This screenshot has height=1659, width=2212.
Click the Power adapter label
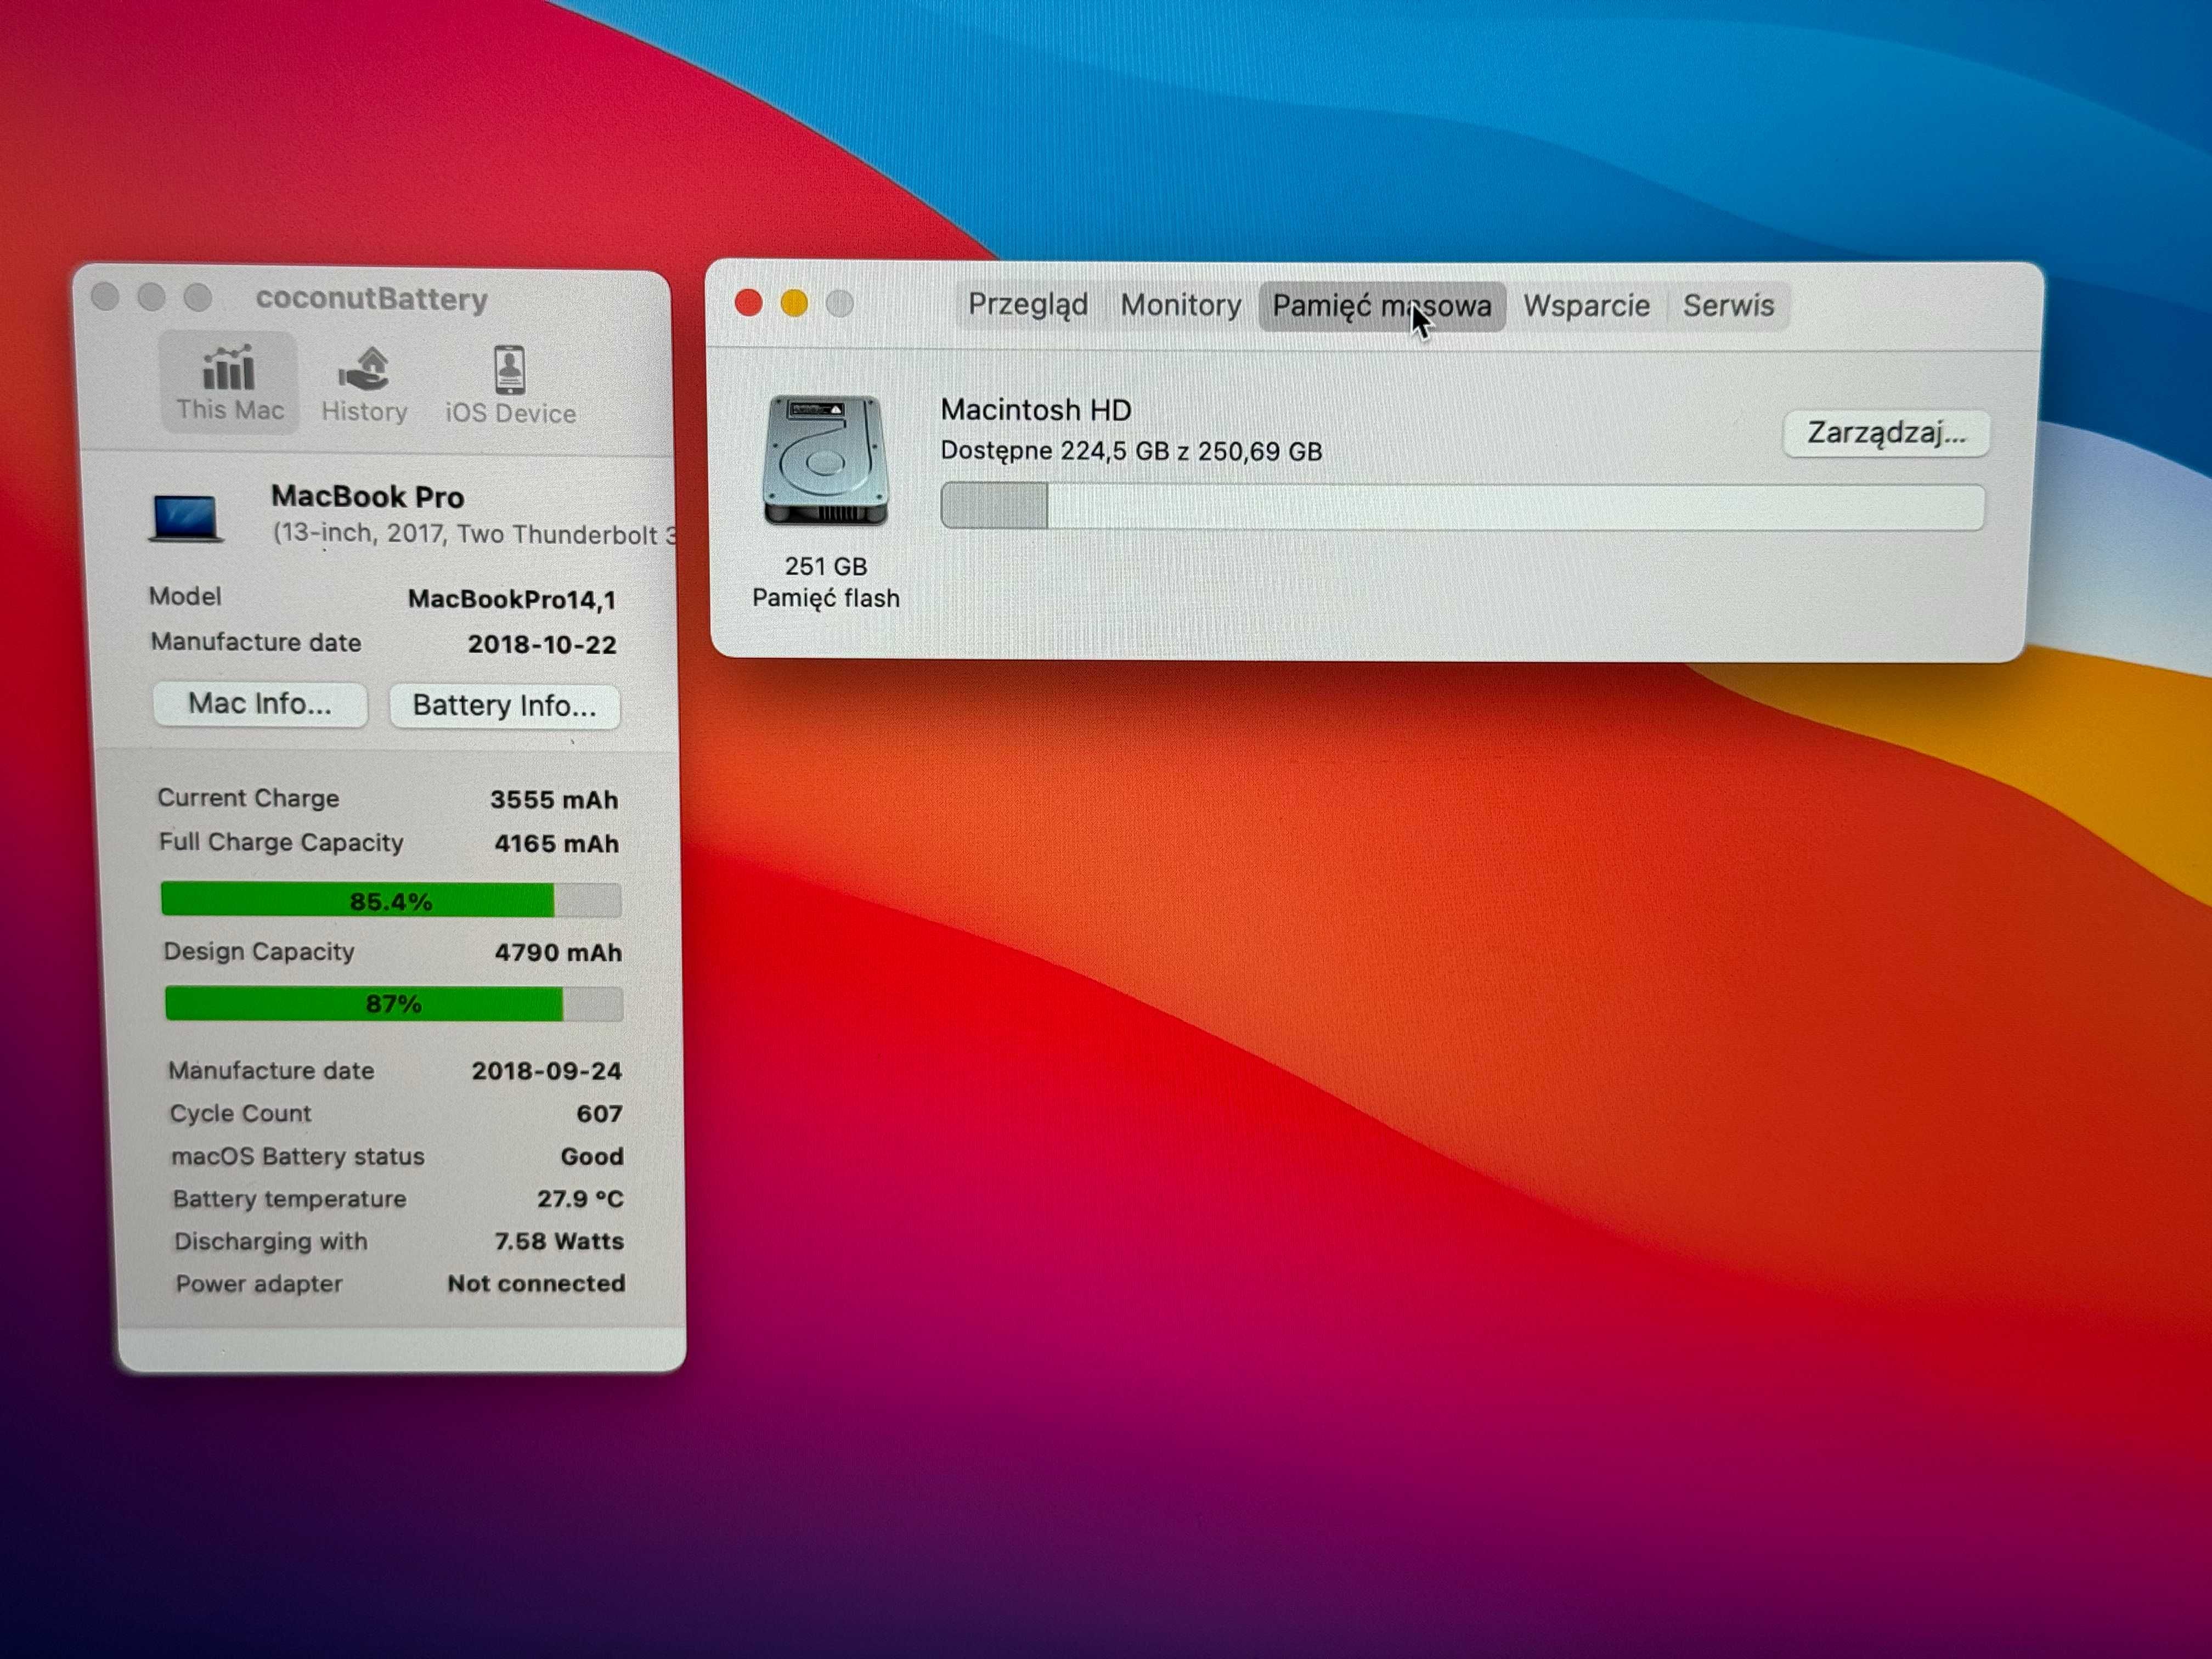point(259,1284)
